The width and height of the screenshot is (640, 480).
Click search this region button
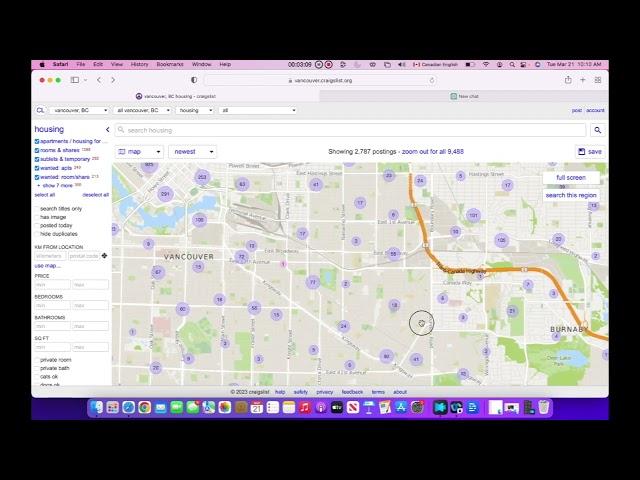pos(571,195)
